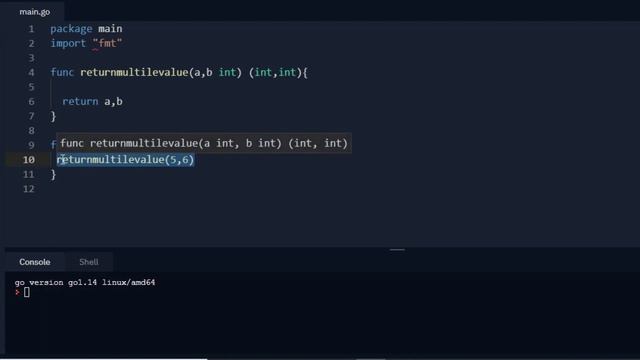
Task: Click the closing brace on line 11
Action: 53,175
